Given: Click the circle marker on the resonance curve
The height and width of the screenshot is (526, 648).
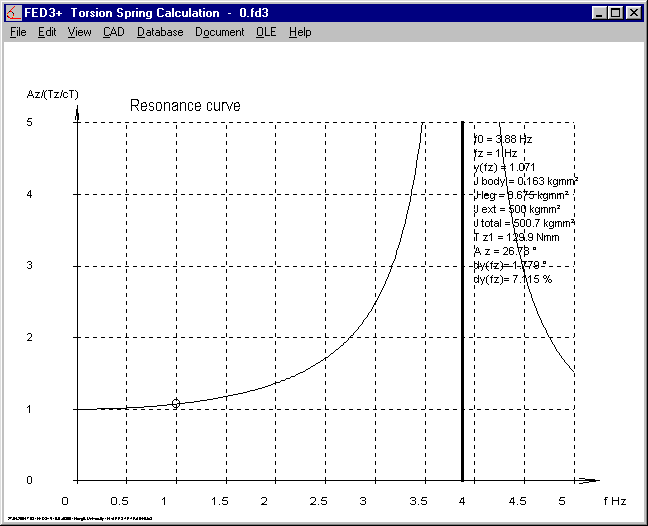Looking at the screenshot, I should coord(176,403).
